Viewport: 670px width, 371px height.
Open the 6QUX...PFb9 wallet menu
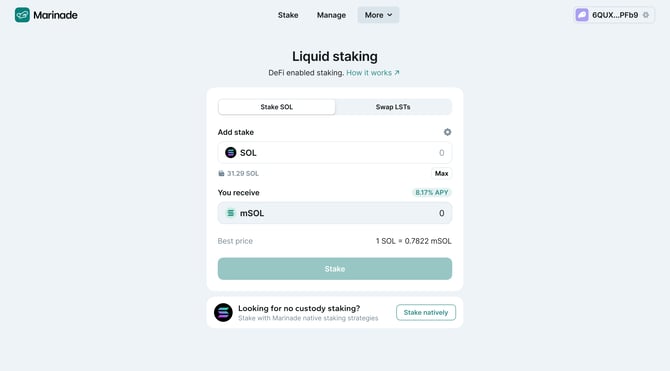tap(614, 15)
